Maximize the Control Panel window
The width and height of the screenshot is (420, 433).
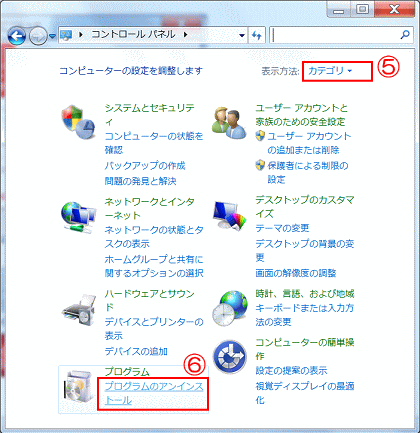pos(363,9)
